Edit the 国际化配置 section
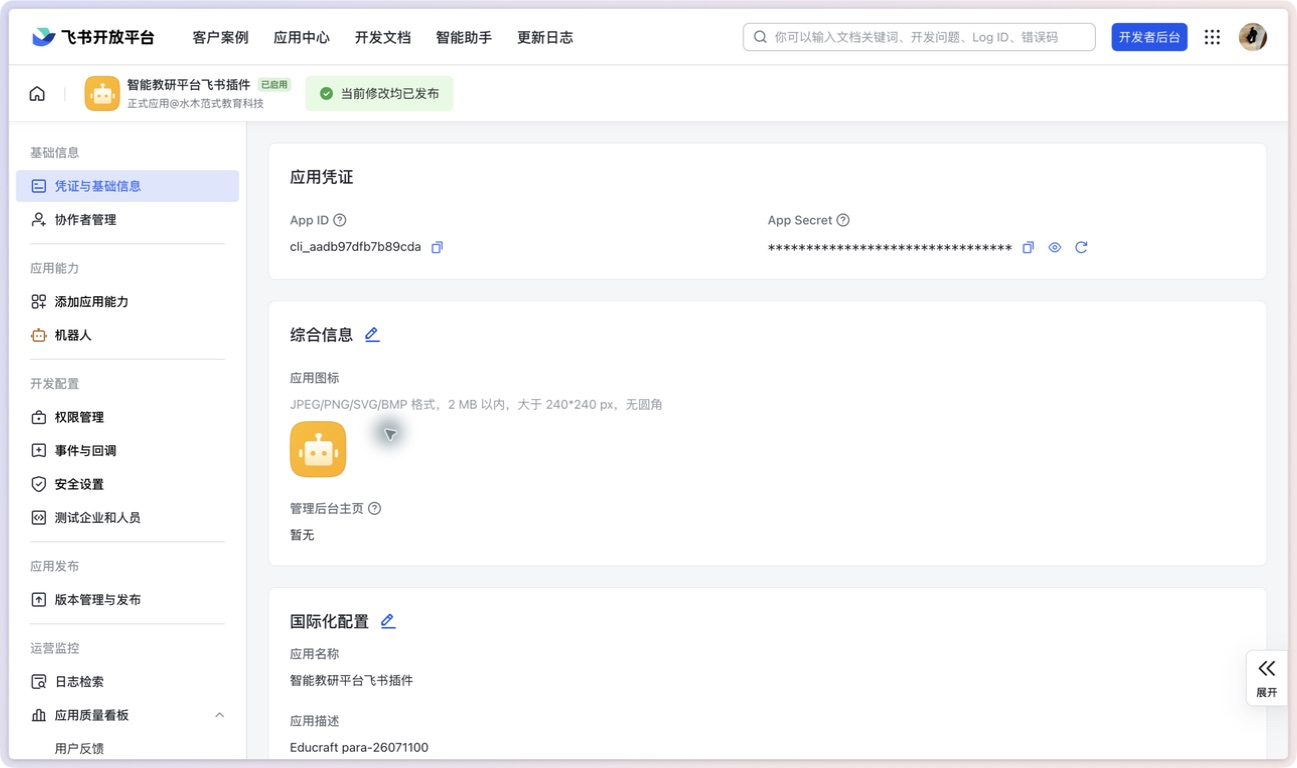1297x768 pixels. 388,621
